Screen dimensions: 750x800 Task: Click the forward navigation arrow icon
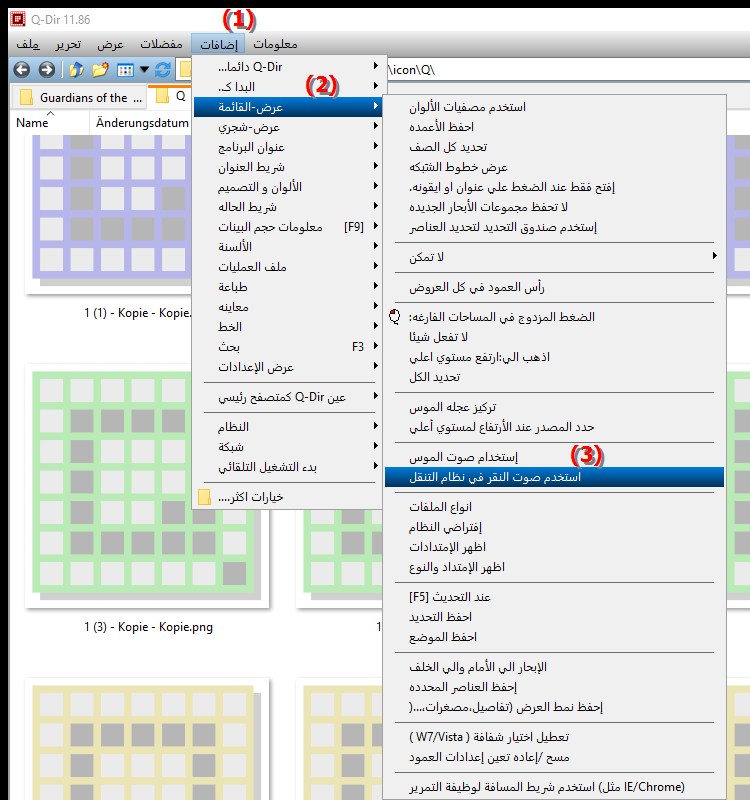(x=46, y=69)
